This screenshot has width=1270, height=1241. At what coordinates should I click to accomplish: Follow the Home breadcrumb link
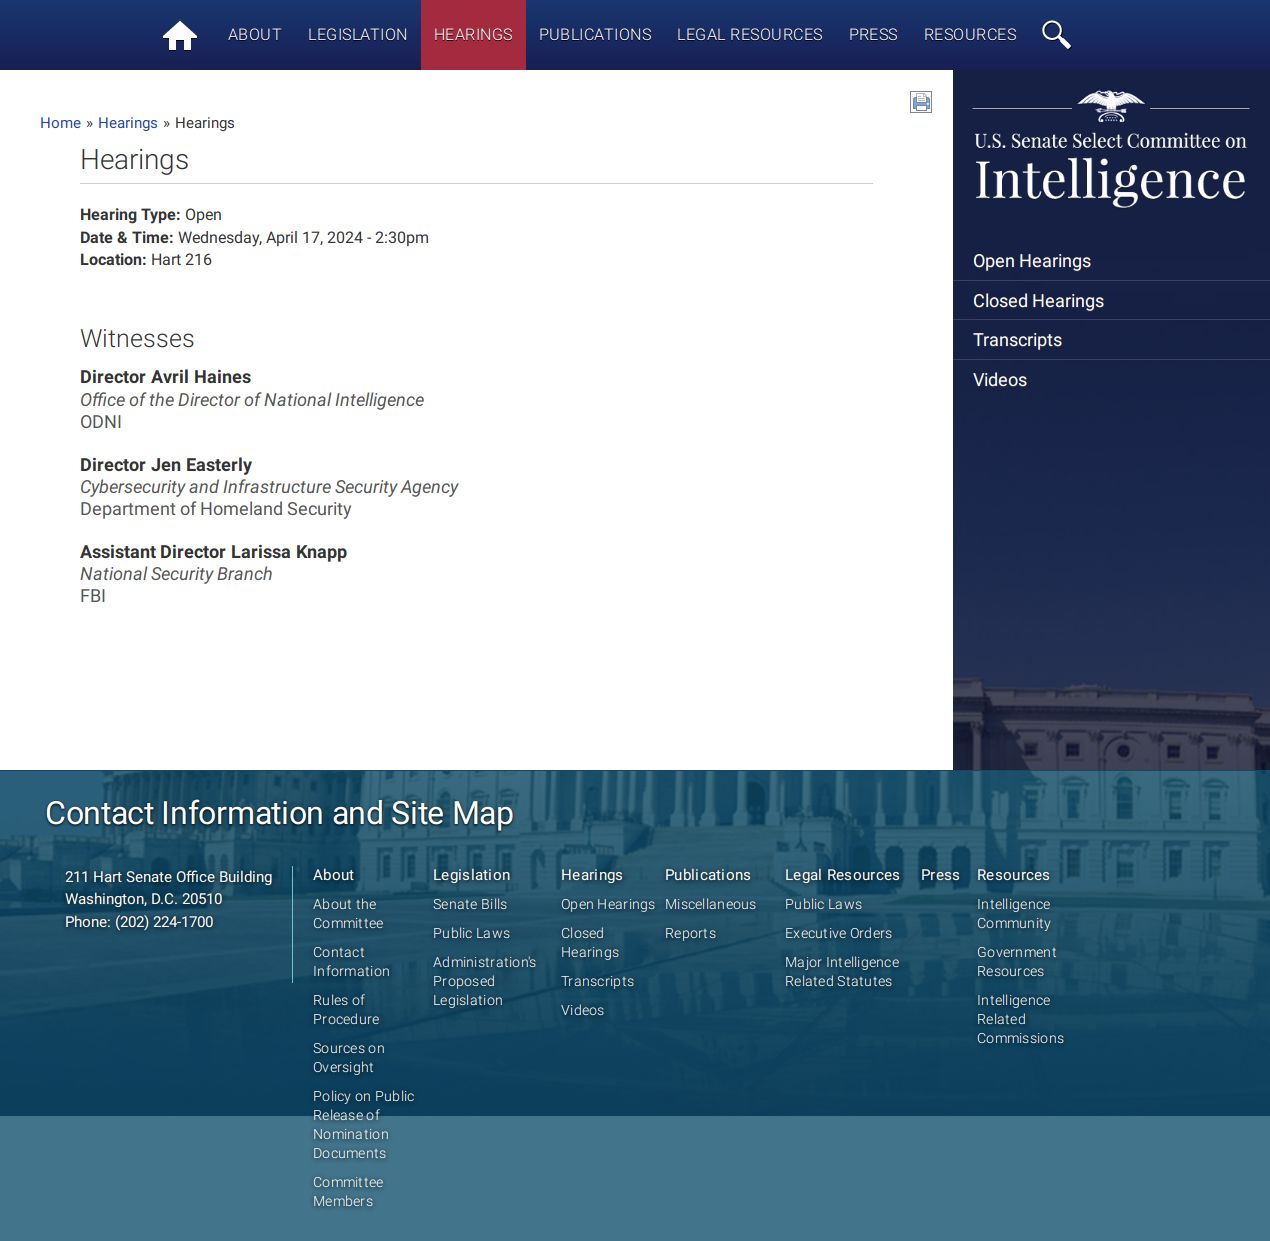60,123
